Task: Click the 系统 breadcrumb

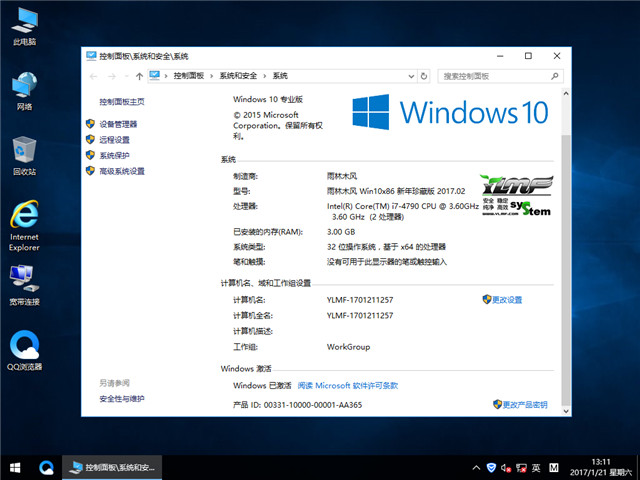Action: [x=280, y=76]
